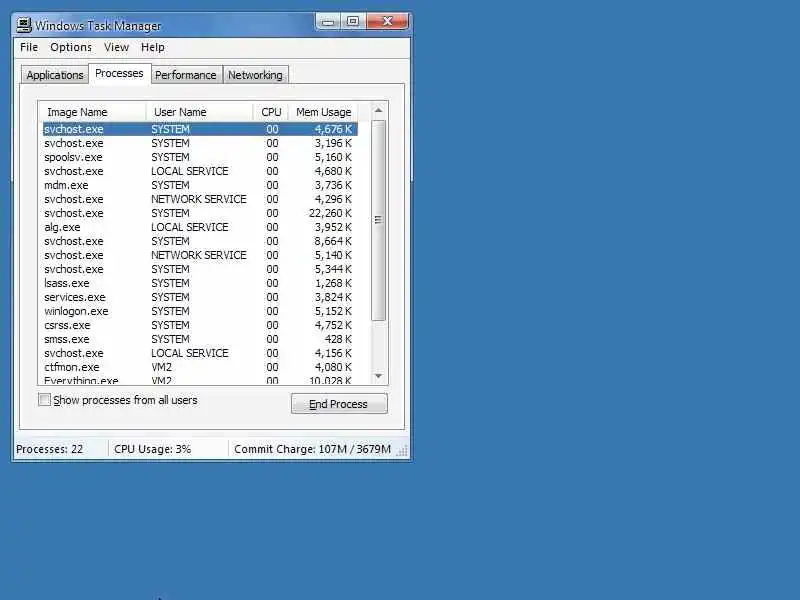Select the Processes tab
The height and width of the screenshot is (600, 800).
(119, 73)
